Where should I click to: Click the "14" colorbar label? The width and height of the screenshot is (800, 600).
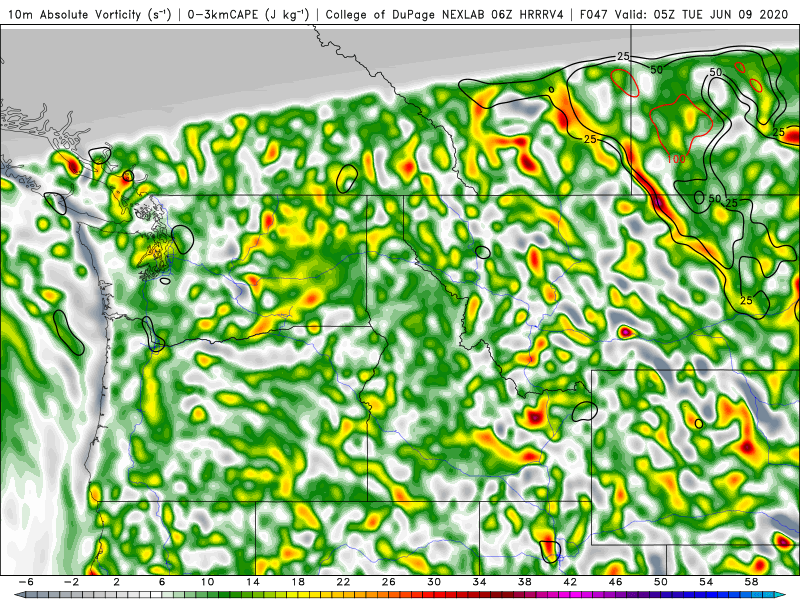tap(253, 582)
